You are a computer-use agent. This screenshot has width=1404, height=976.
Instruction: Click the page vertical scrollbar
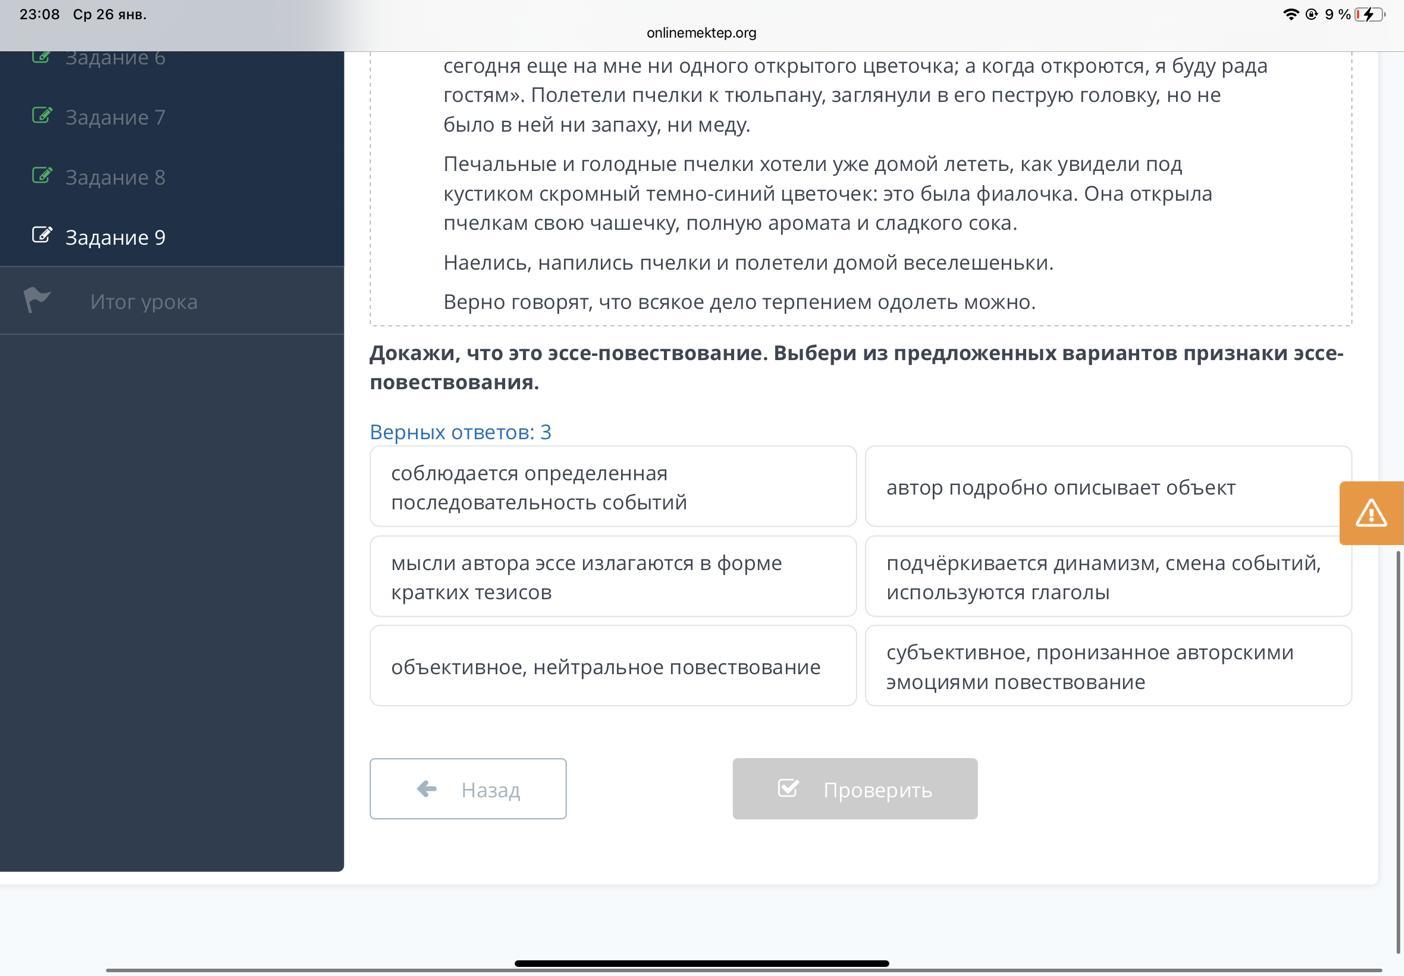pos(1398,750)
